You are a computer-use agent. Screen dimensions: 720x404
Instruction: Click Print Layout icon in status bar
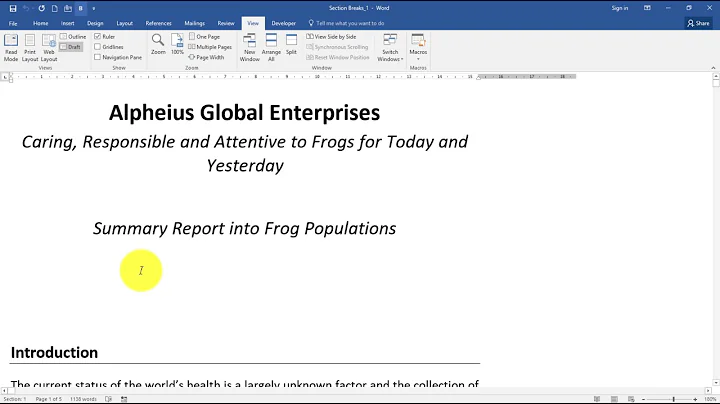(614, 399)
